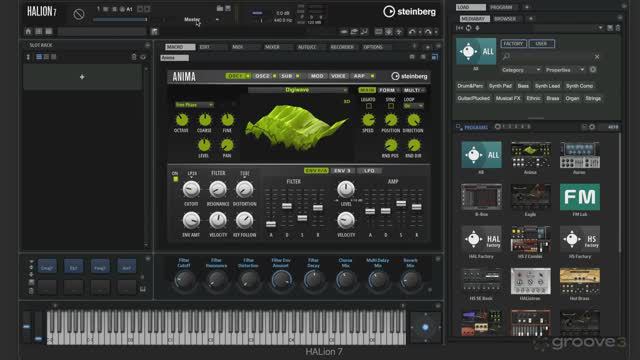Screen dimensions: 640x360
Task: Click the sphere XY control pad
Action: 425,327
